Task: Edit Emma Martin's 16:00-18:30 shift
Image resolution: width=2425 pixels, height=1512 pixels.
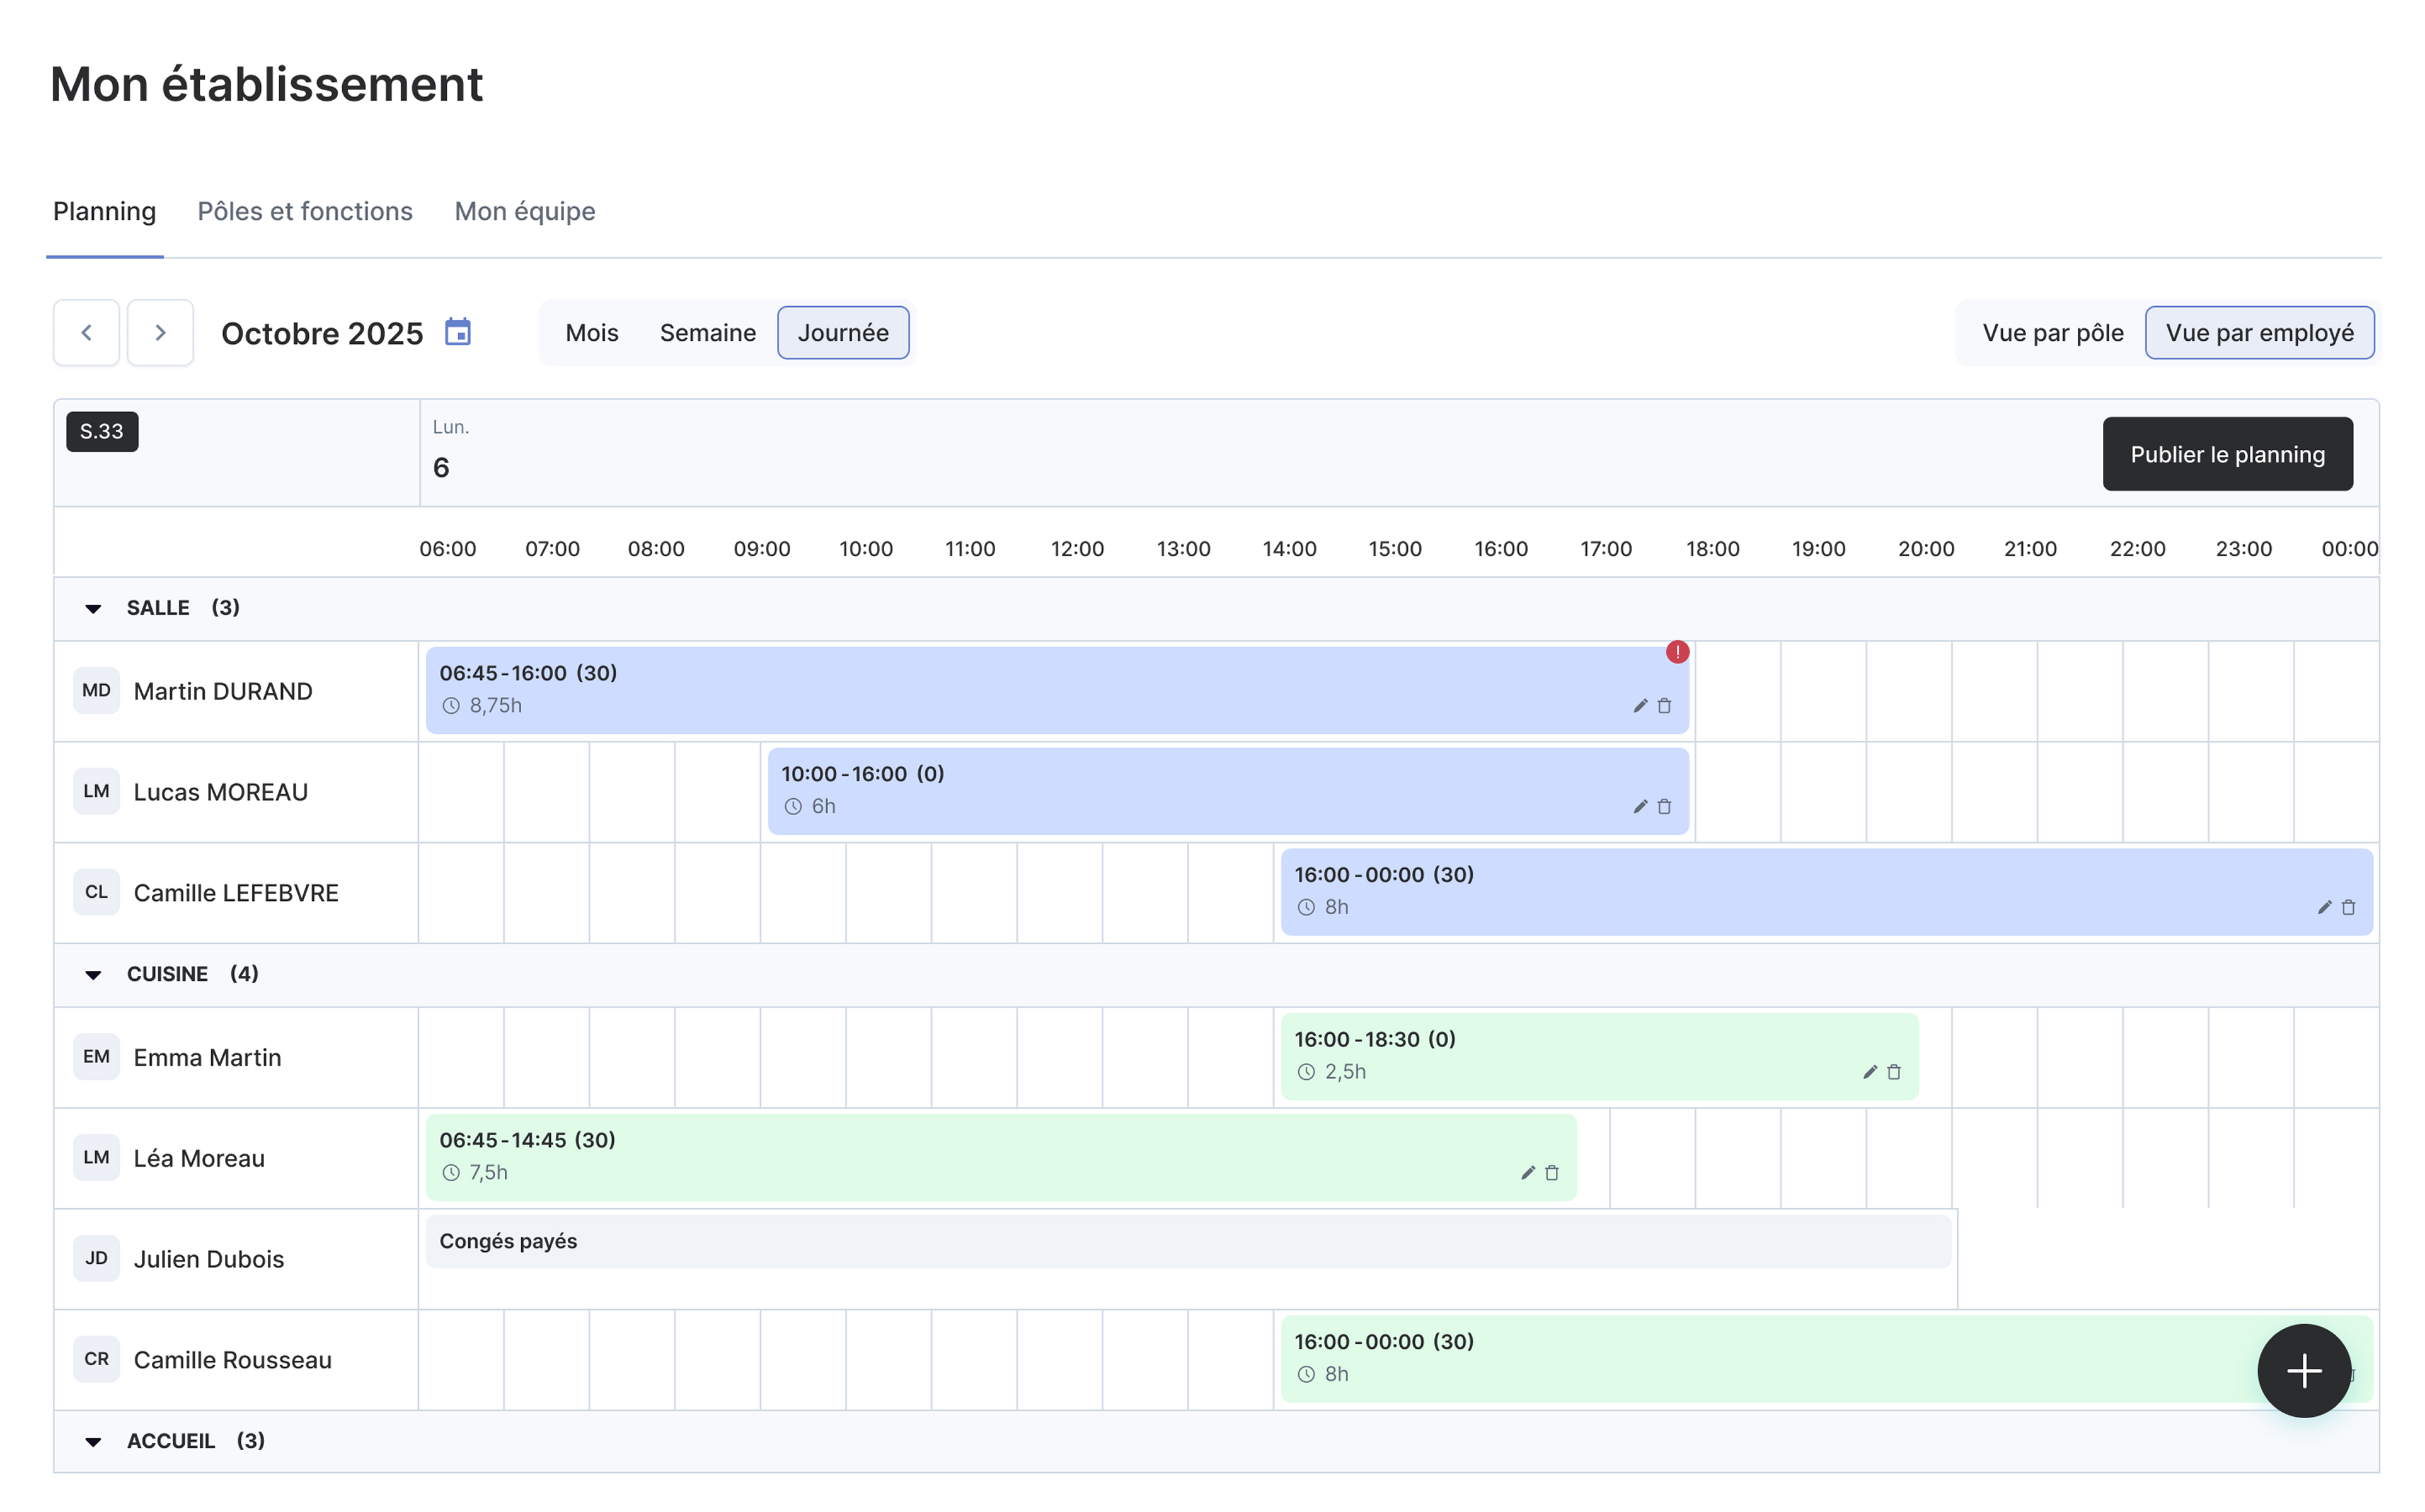Action: (1870, 1072)
